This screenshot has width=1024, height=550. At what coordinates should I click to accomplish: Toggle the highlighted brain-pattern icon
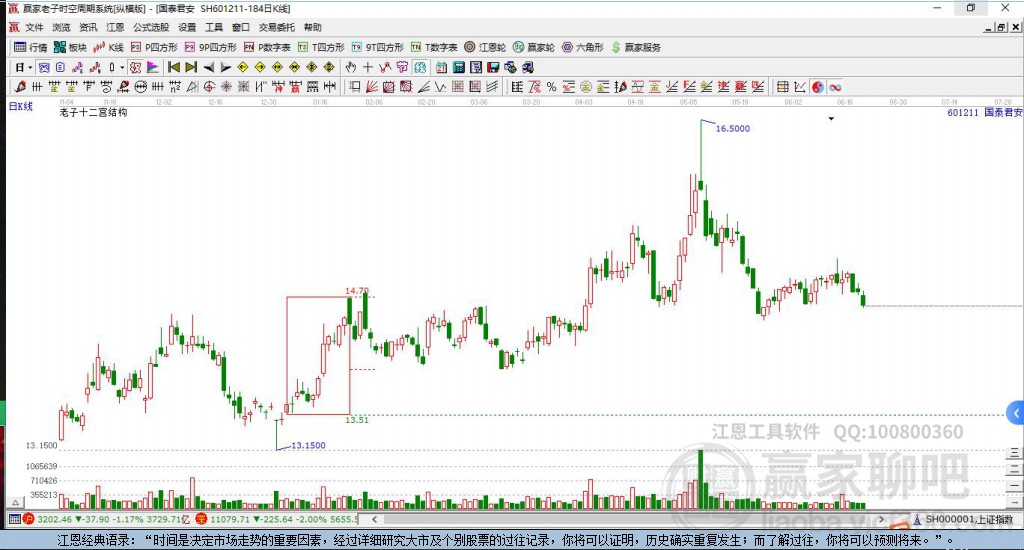pos(420,67)
